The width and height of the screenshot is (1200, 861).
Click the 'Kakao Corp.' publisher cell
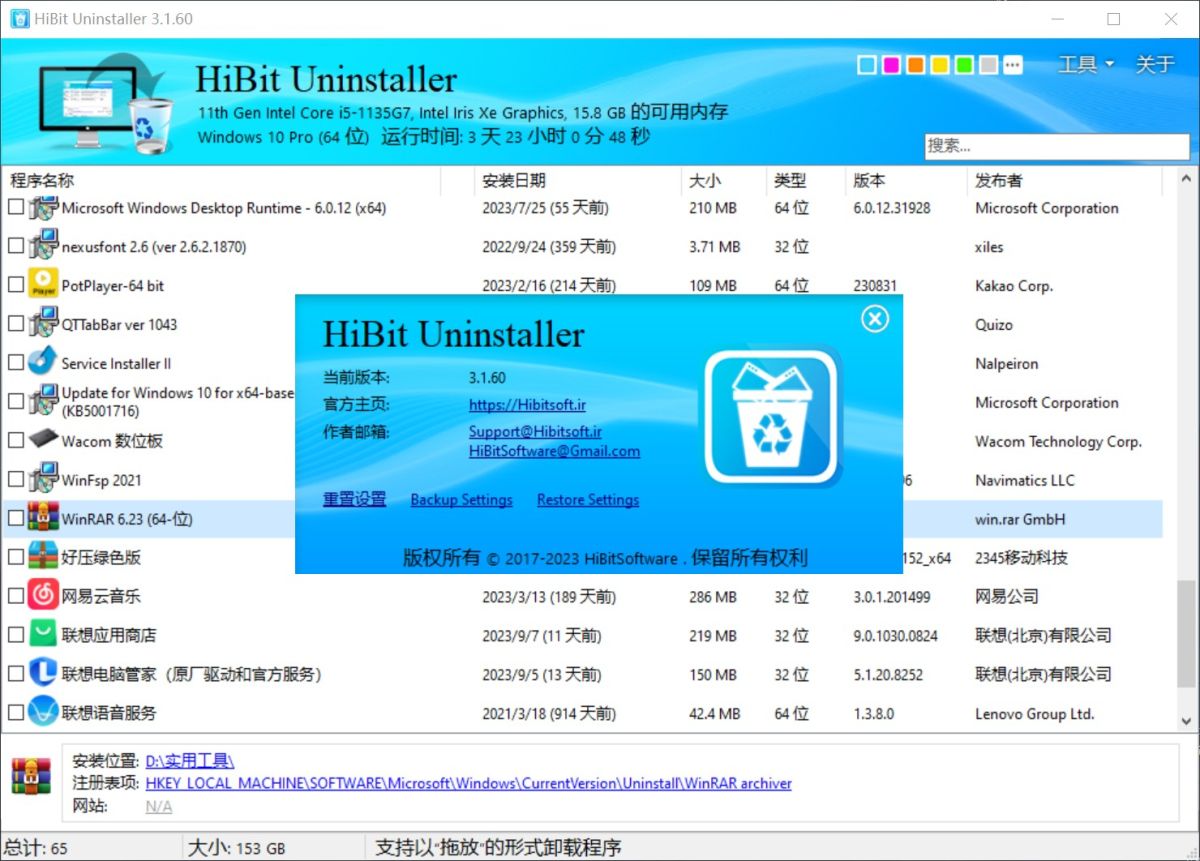point(1014,286)
